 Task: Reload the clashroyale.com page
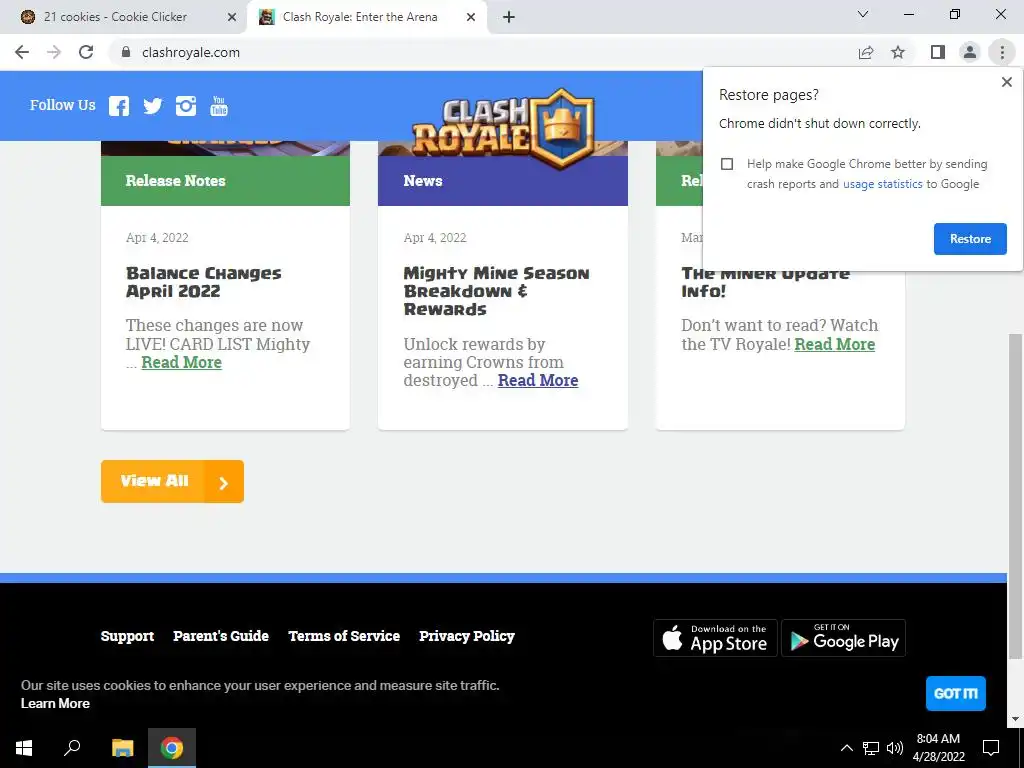[x=86, y=52]
